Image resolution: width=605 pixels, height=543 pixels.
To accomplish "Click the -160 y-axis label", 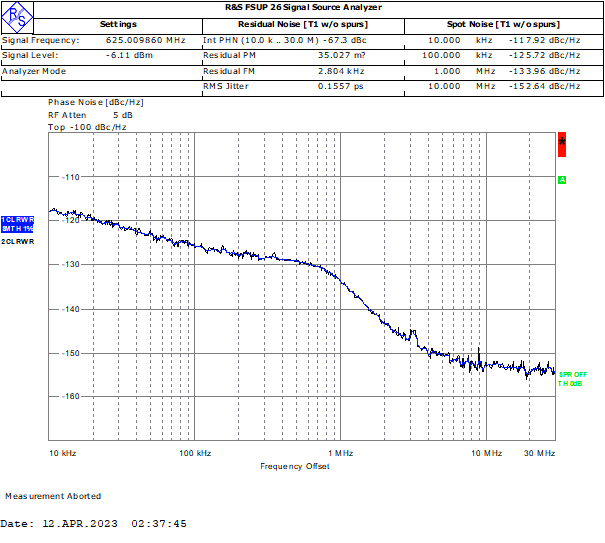I will [71, 396].
